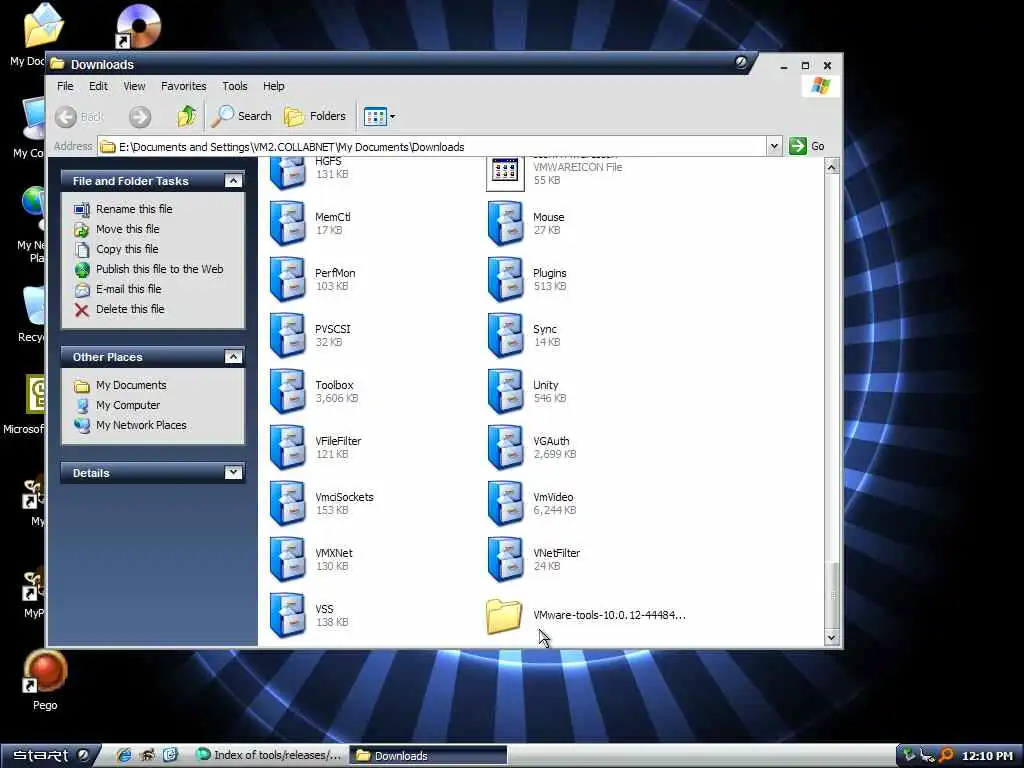Select the Sync installer file icon

click(x=505, y=335)
